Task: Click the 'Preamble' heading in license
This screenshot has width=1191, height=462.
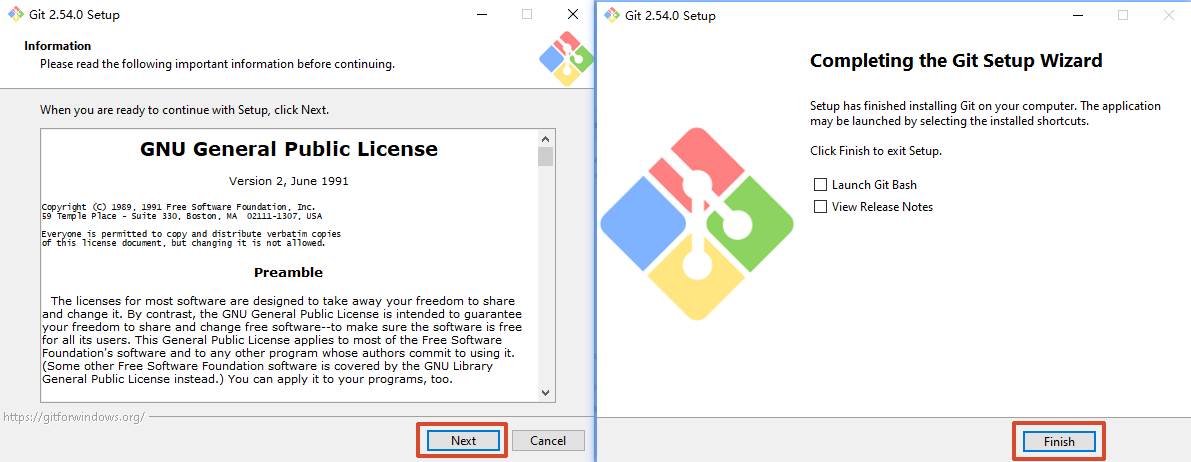Action: tap(289, 272)
